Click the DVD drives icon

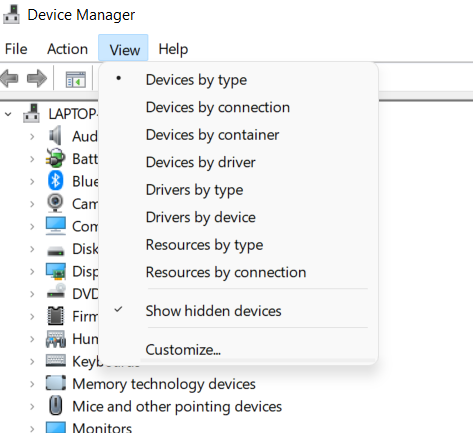click(56, 291)
